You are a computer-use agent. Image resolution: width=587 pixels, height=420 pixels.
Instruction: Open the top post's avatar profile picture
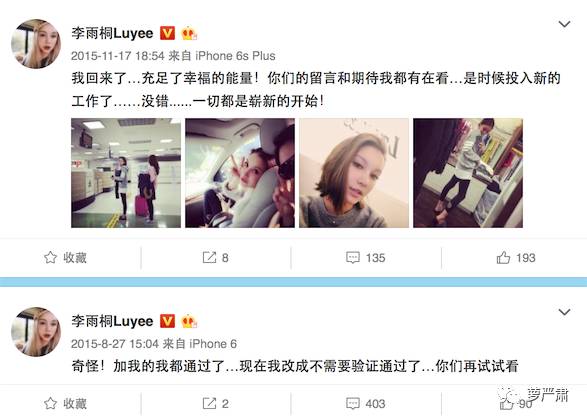pos(36,44)
